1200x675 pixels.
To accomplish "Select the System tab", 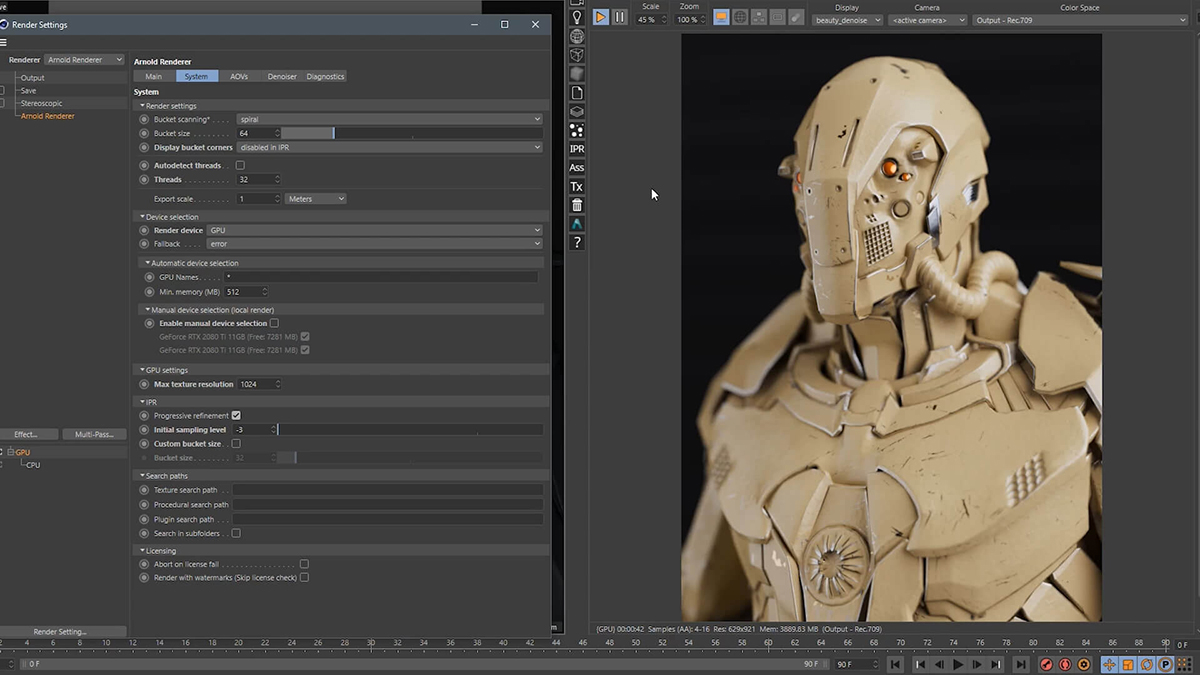I will [197, 76].
